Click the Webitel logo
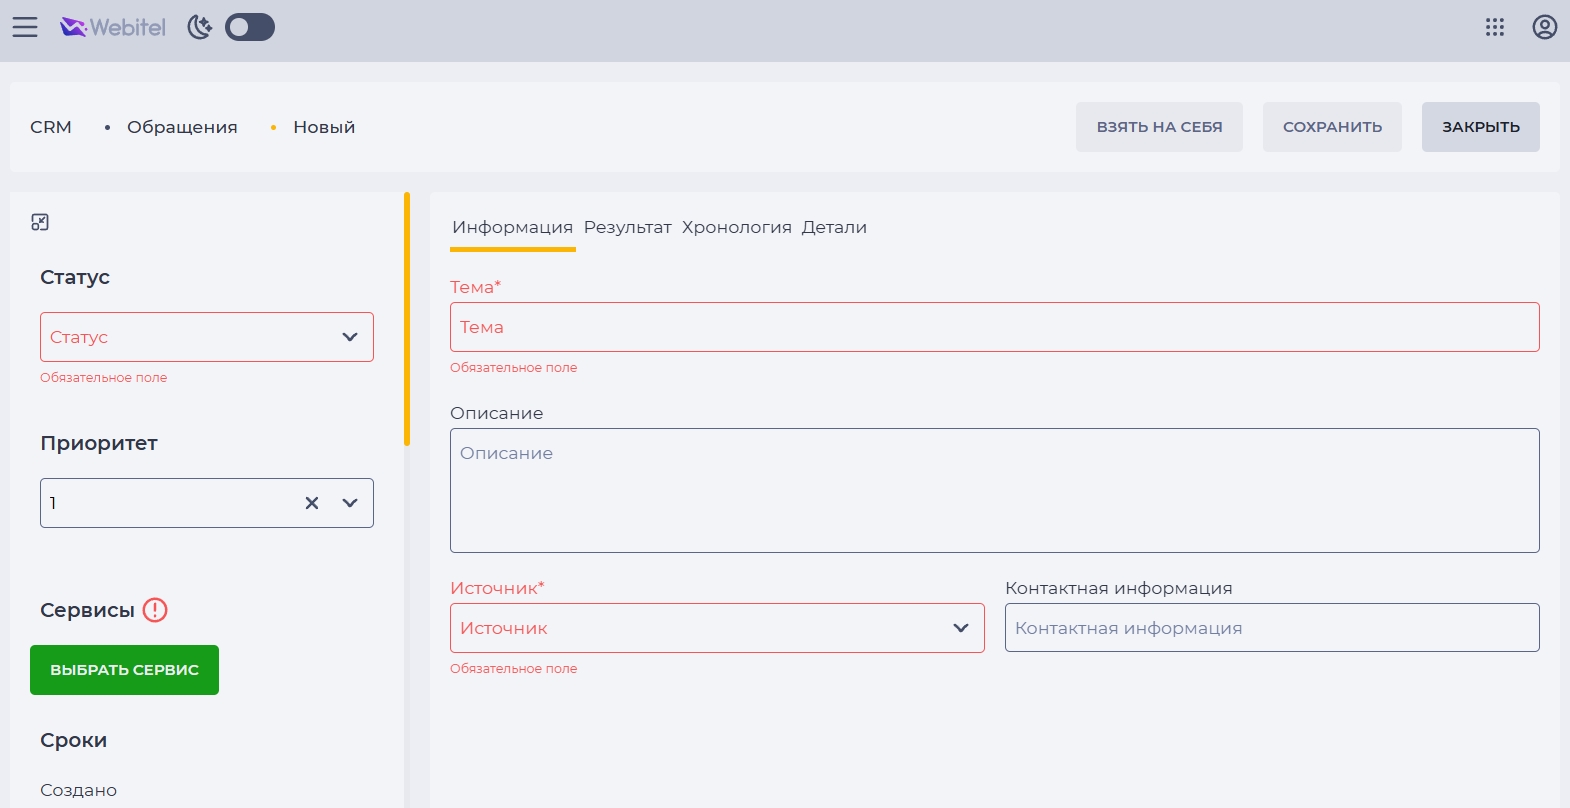This screenshot has height=808, width=1570. click(113, 27)
